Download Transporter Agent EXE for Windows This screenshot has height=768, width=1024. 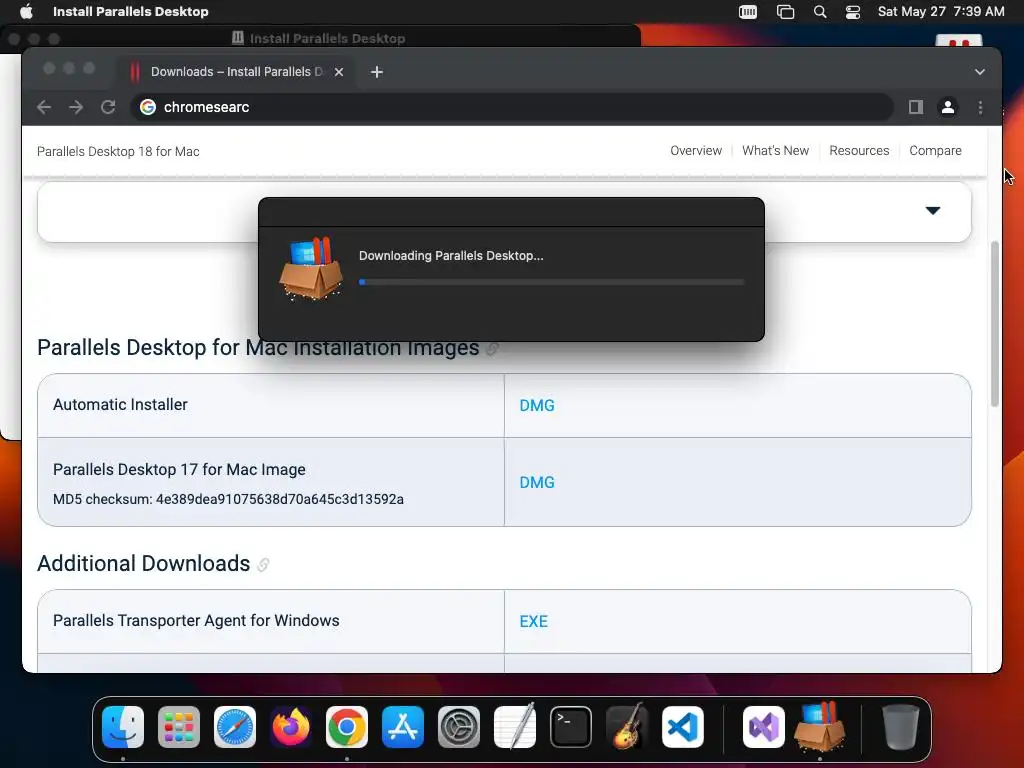pyautogui.click(x=534, y=622)
